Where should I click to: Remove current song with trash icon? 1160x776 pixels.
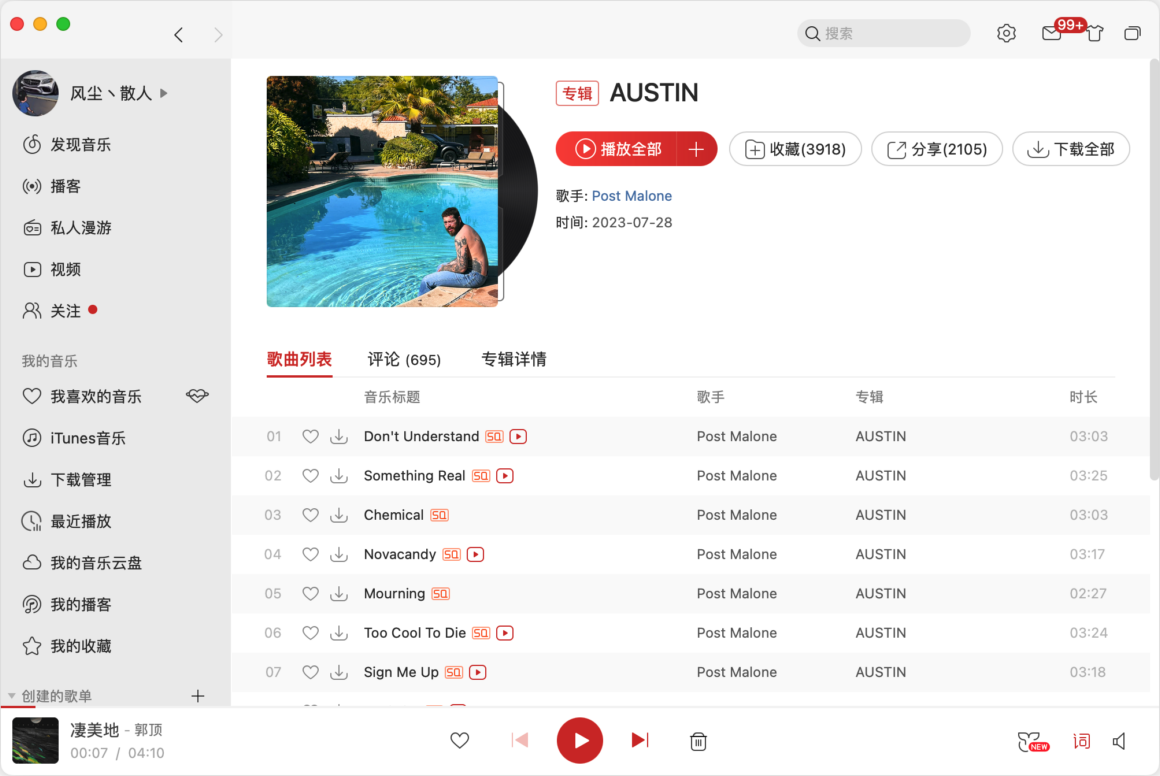pyautogui.click(x=698, y=741)
